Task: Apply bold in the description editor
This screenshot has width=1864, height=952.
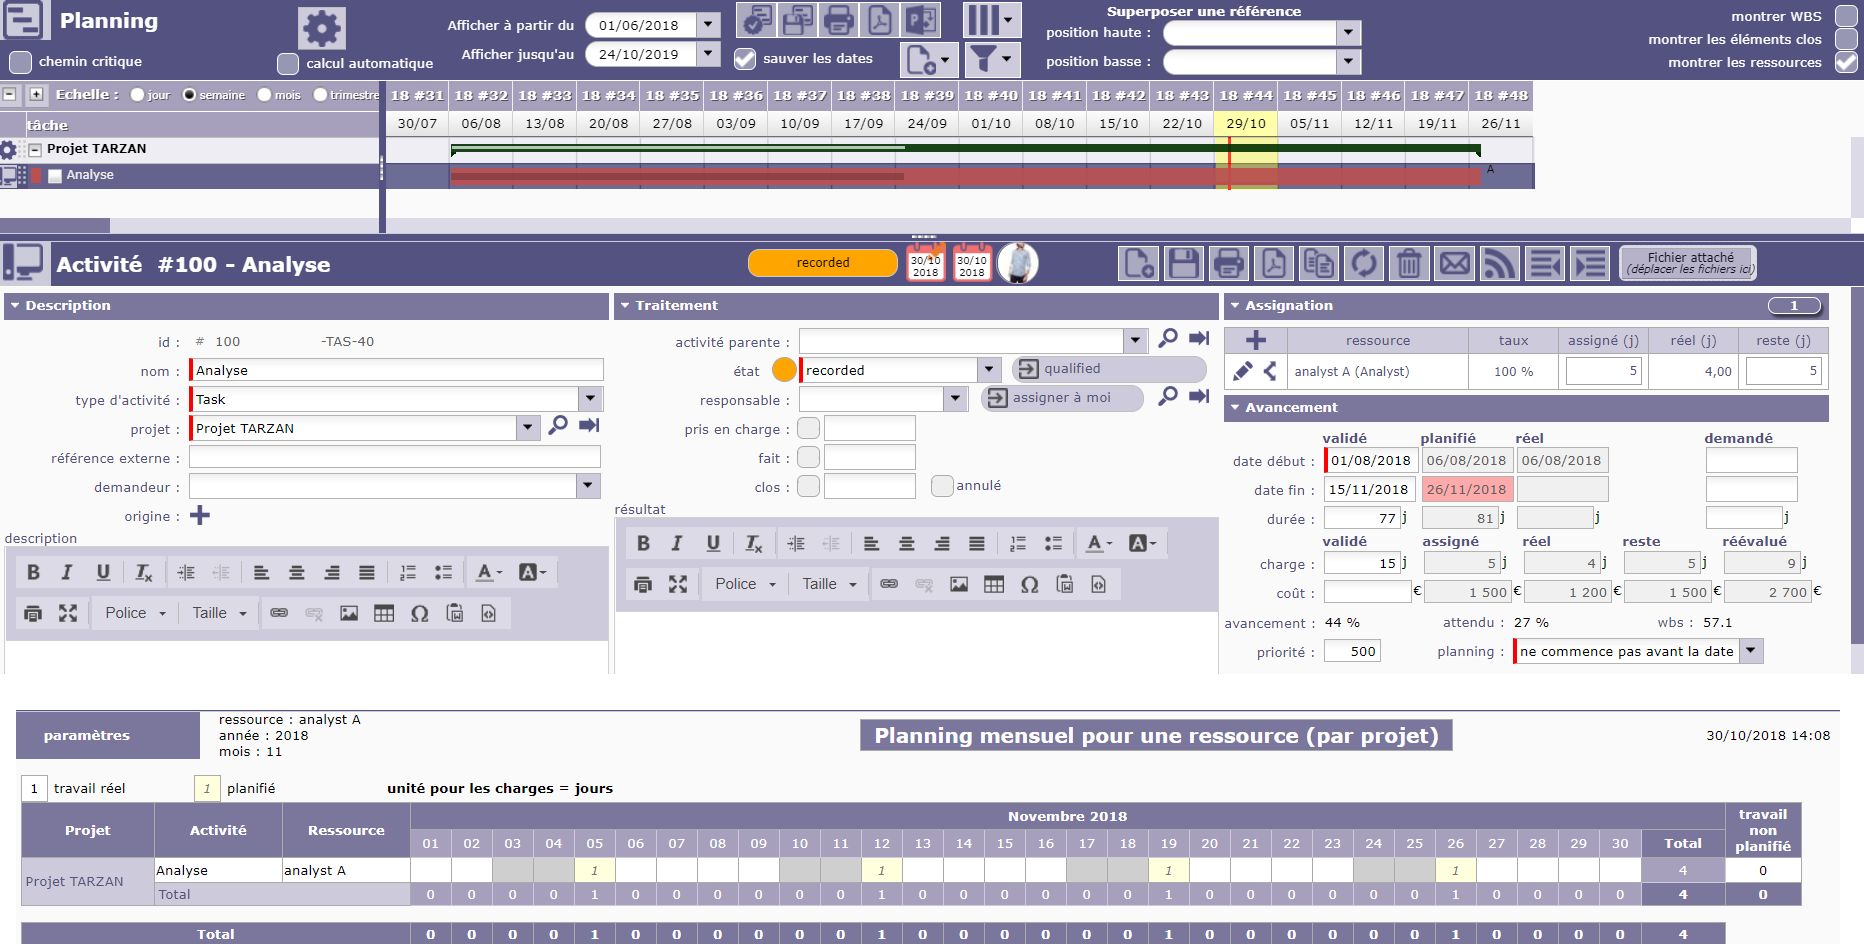Action: tap(33, 573)
